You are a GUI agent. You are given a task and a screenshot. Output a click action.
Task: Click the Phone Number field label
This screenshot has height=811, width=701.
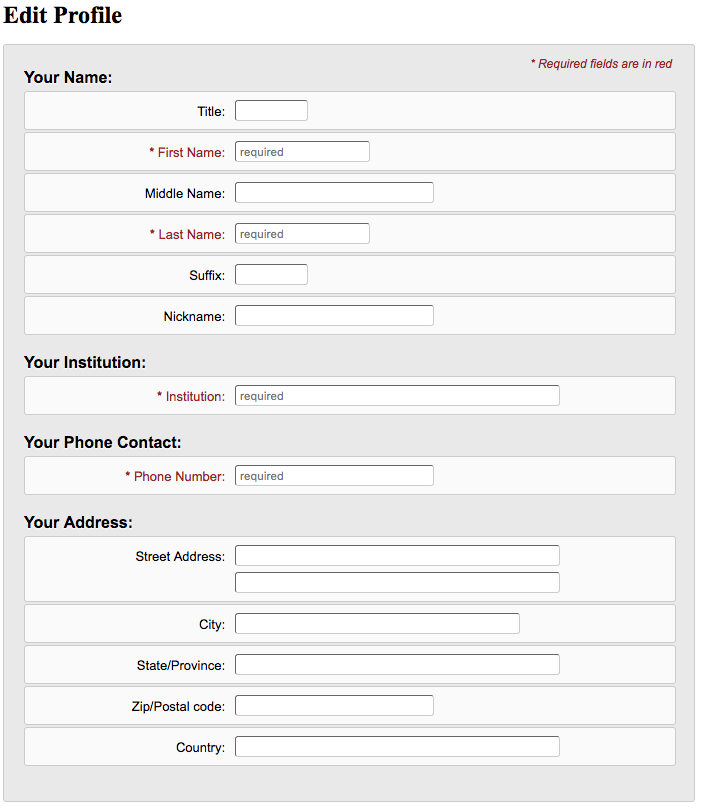[178, 477]
